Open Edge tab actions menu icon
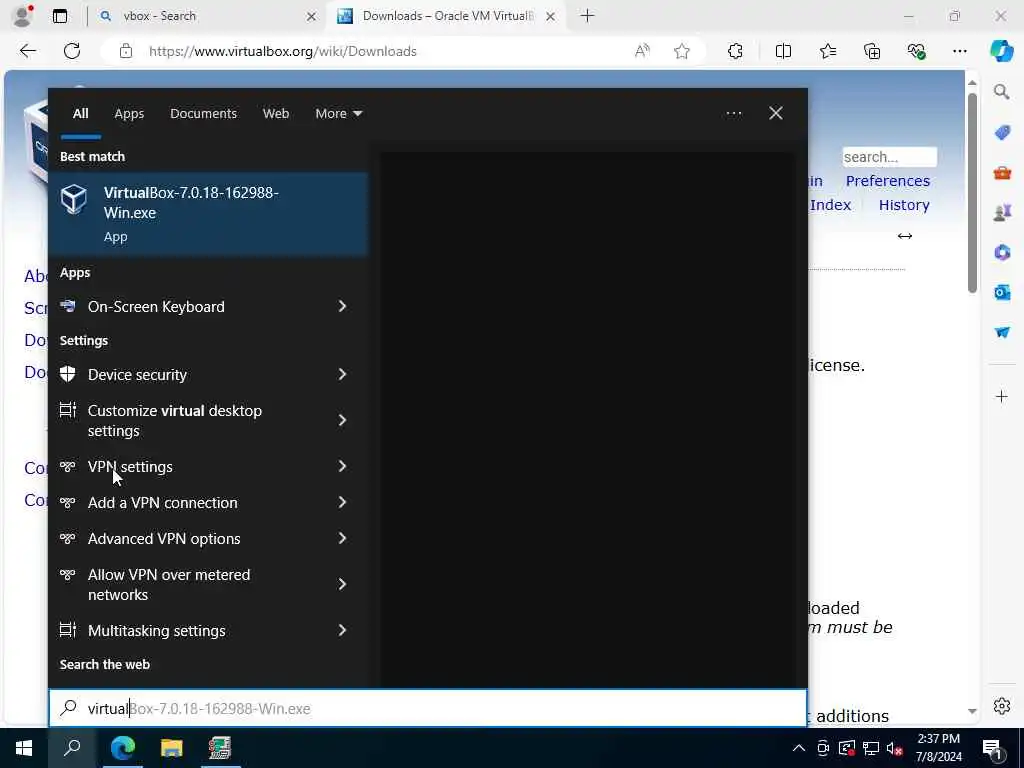Viewport: 1024px width, 768px height. pyautogui.click(x=60, y=16)
